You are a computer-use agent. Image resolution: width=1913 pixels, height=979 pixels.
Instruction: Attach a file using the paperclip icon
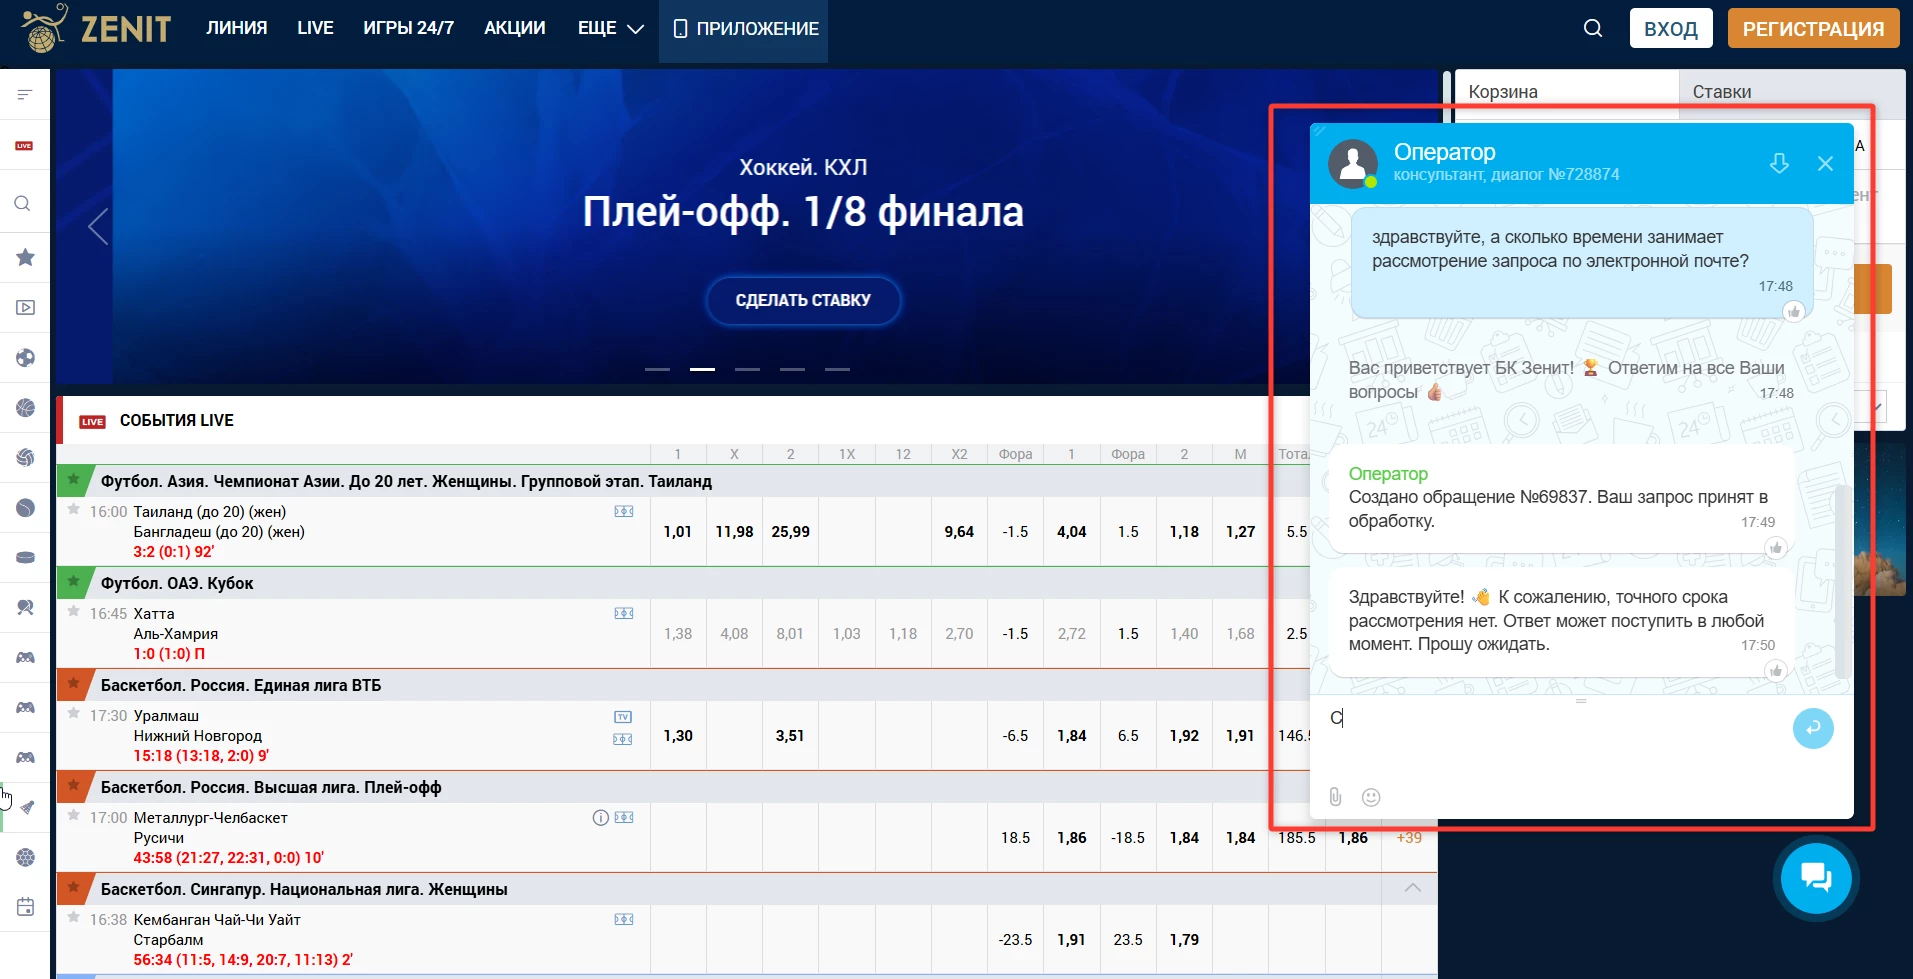click(1335, 797)
